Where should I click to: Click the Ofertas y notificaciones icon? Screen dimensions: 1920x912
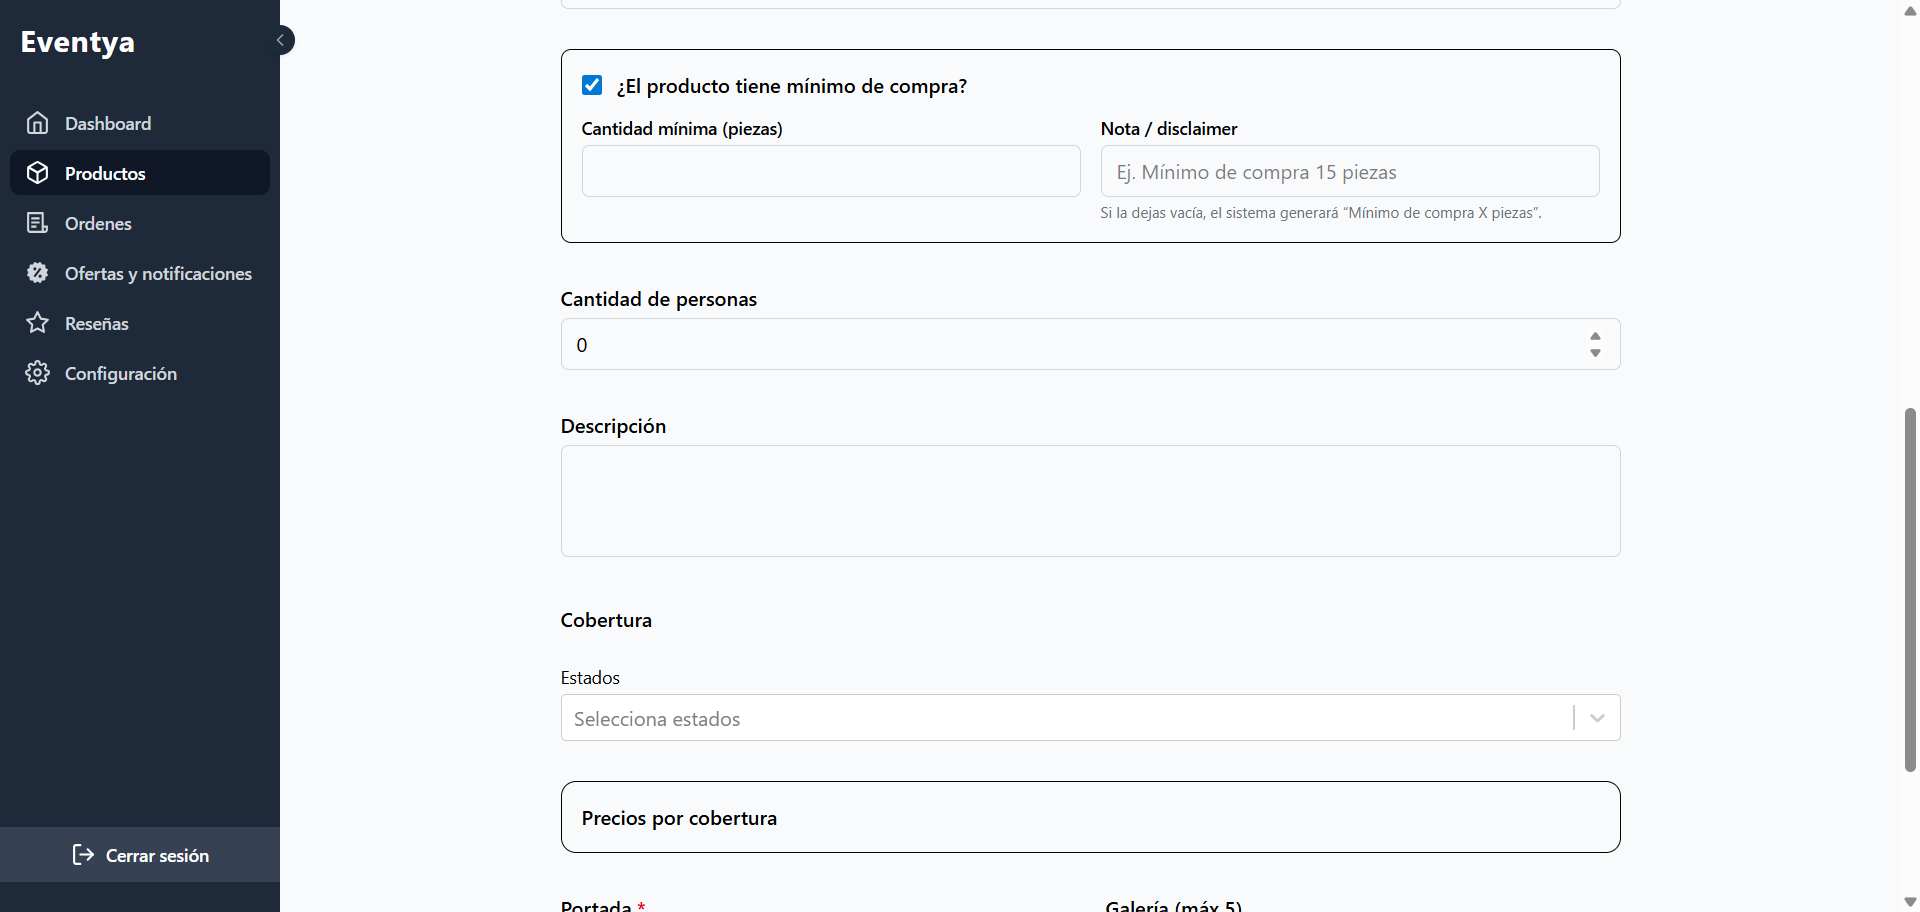pos(37,273)
